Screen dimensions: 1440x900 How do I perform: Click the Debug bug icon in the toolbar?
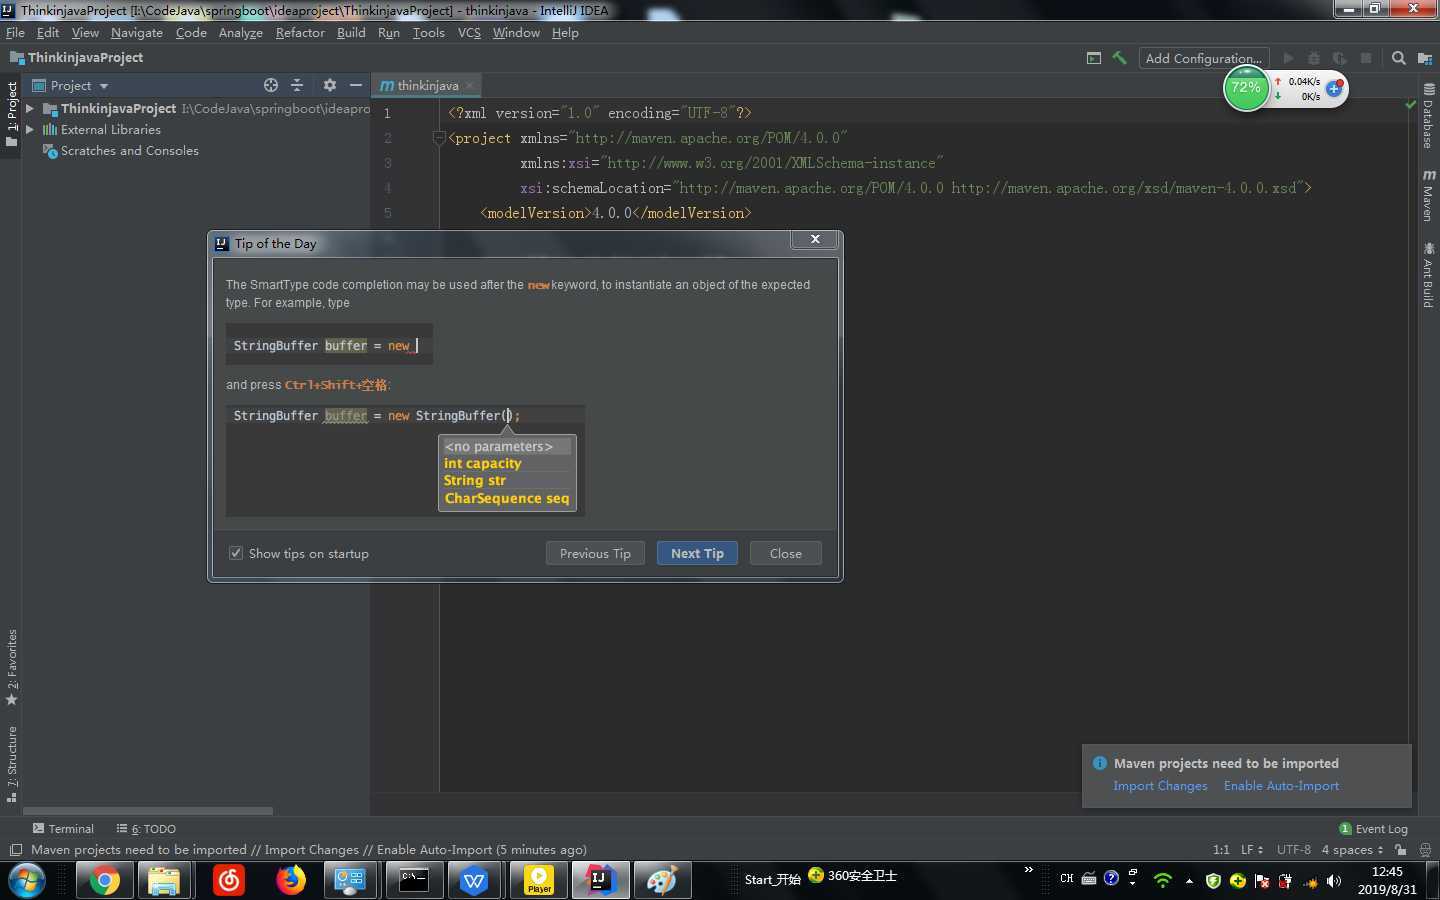(1314, 58)
